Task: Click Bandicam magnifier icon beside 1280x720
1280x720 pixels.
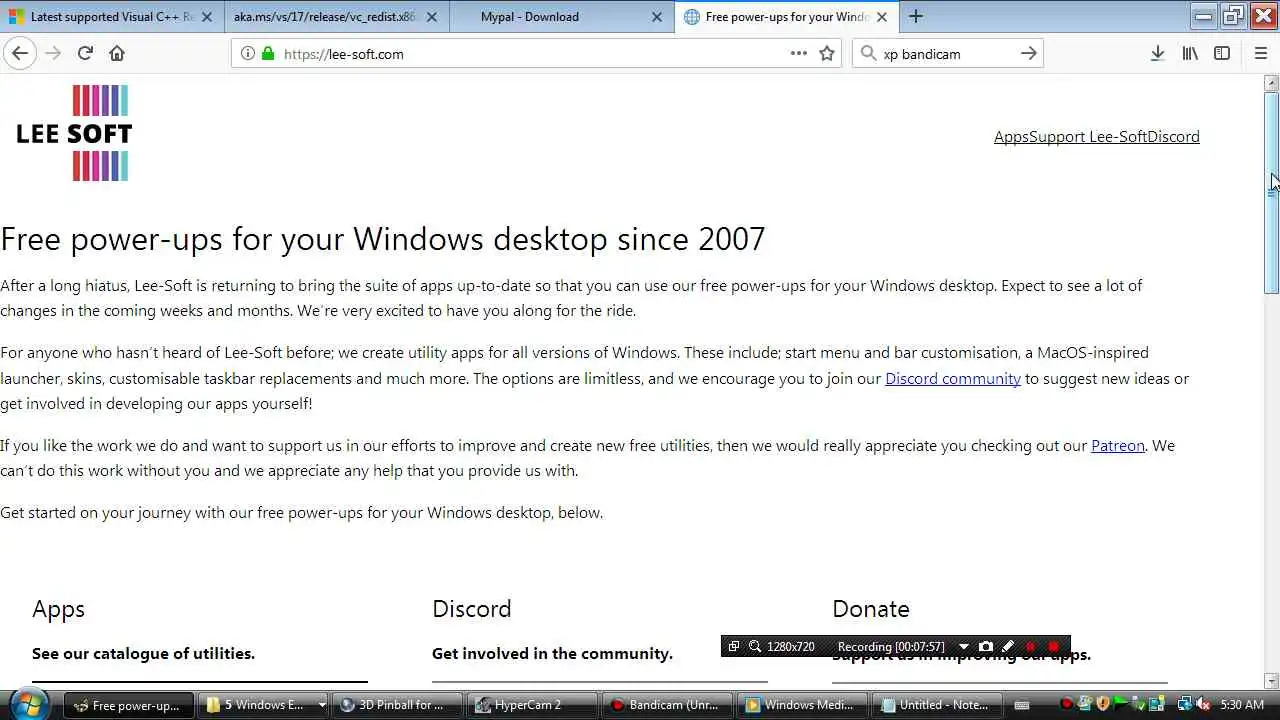Action: 755,646
